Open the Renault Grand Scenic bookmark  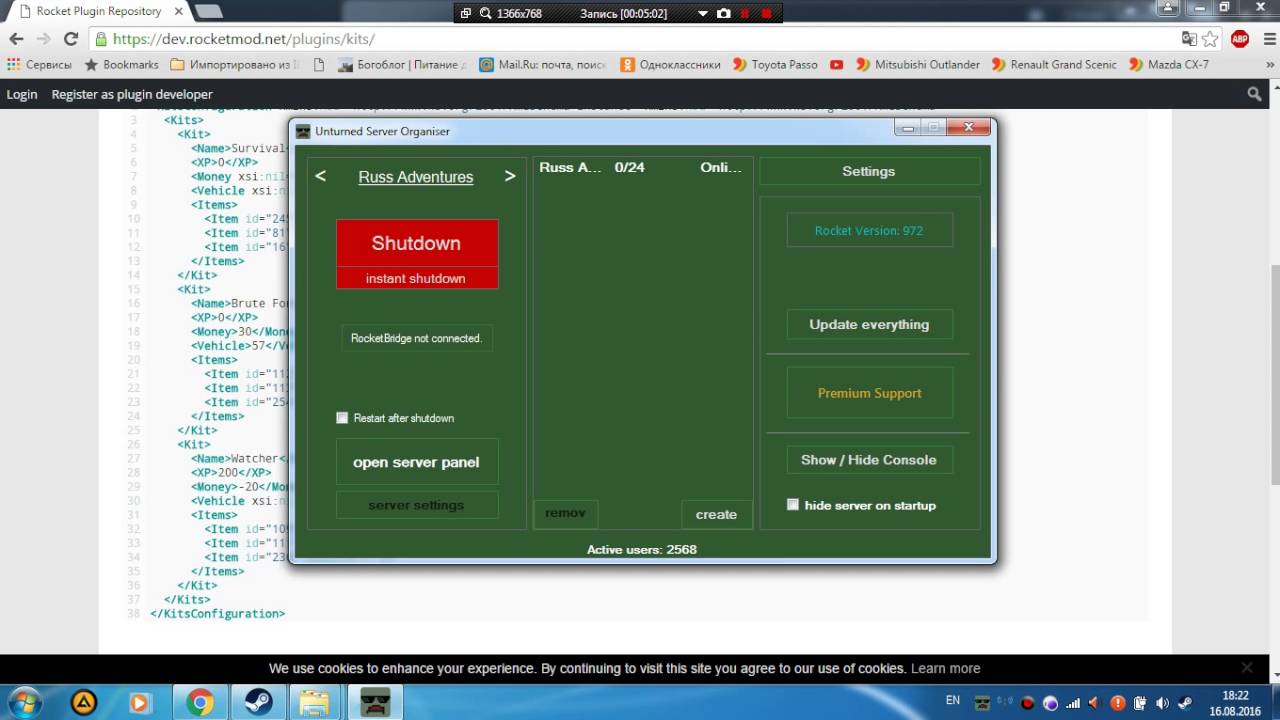point(1053,64)
